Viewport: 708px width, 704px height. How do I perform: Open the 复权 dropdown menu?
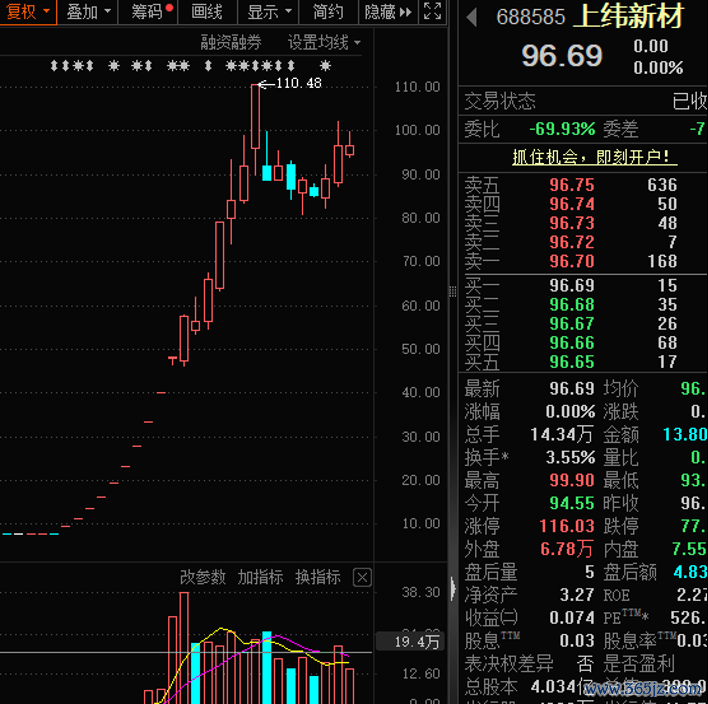[x=27, y=12]
